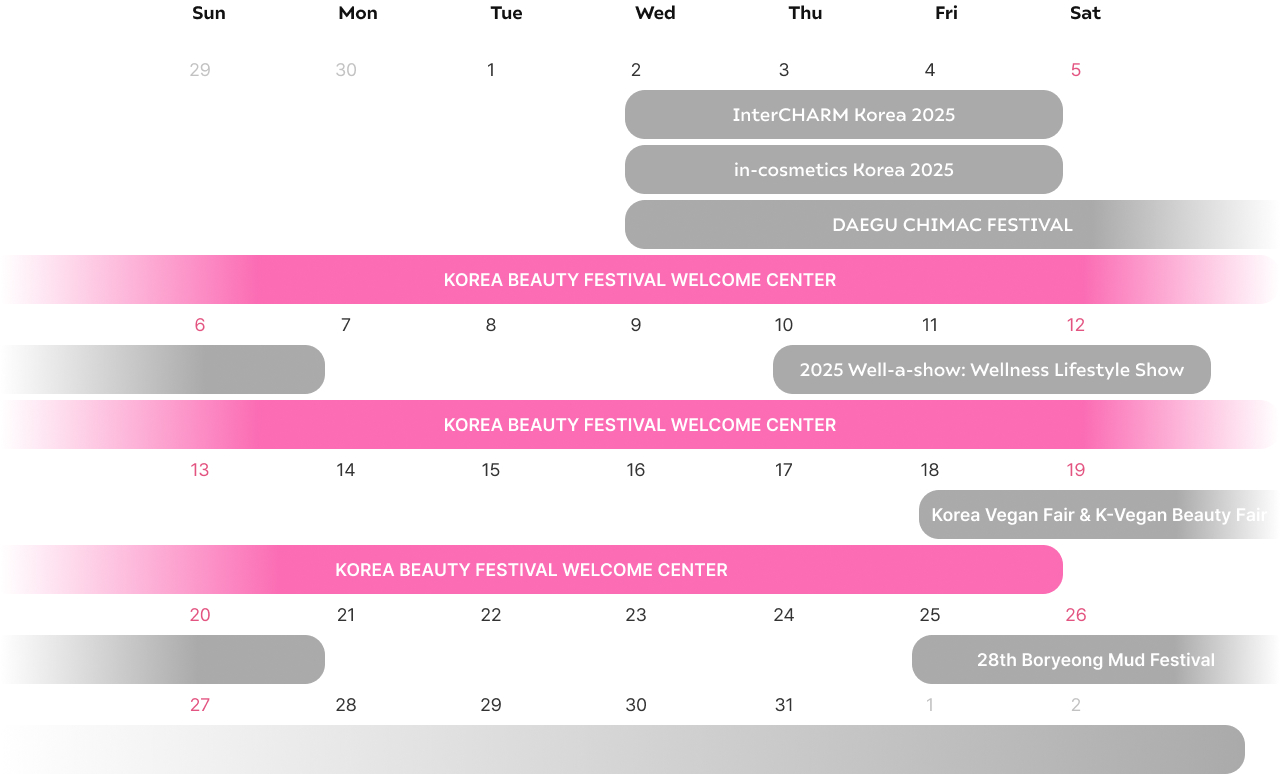Select Korea Vegan Fair & K-Vegan Beauty Fair
This screenshot has height=774, width=1280.
pos(1099,514)
